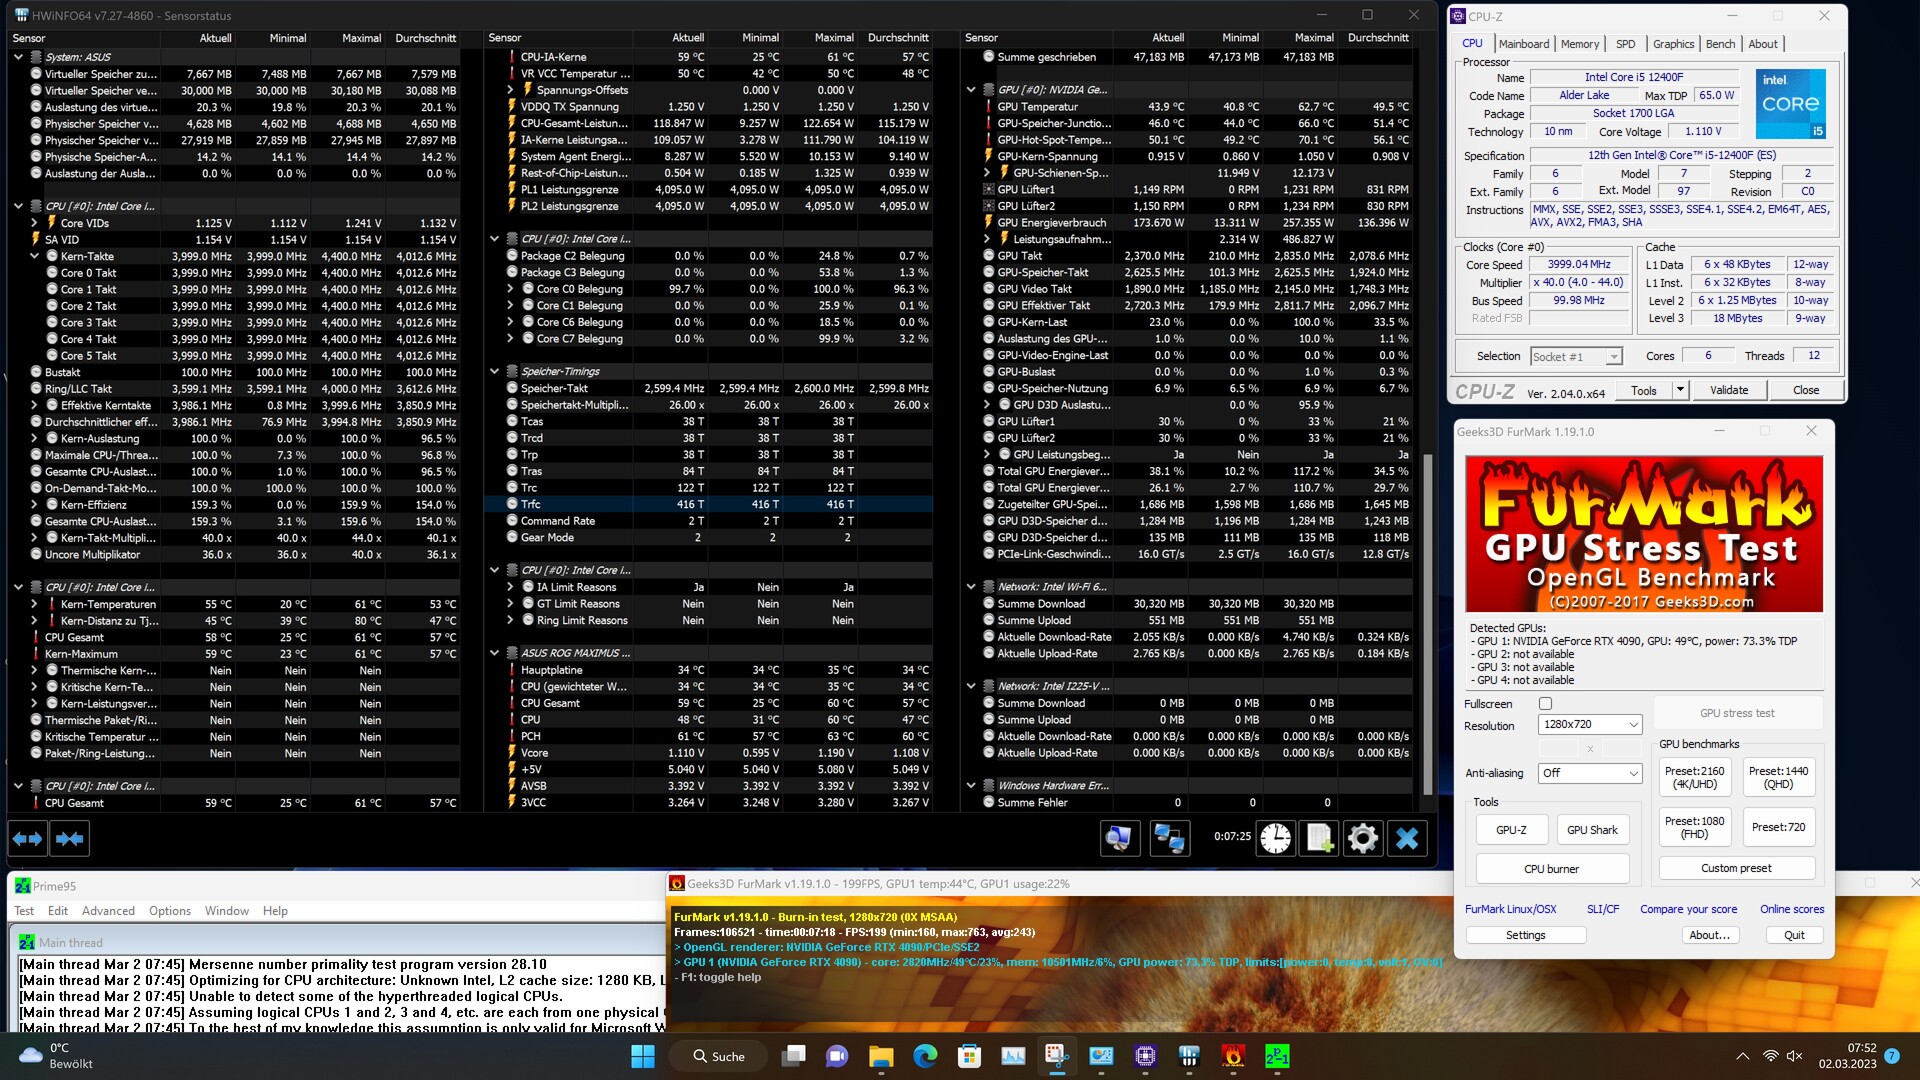Switch to the Memory tab in CPU-Z
The width and height of the screenshot is (1920, 1080).
click(x=1580, y=44)
